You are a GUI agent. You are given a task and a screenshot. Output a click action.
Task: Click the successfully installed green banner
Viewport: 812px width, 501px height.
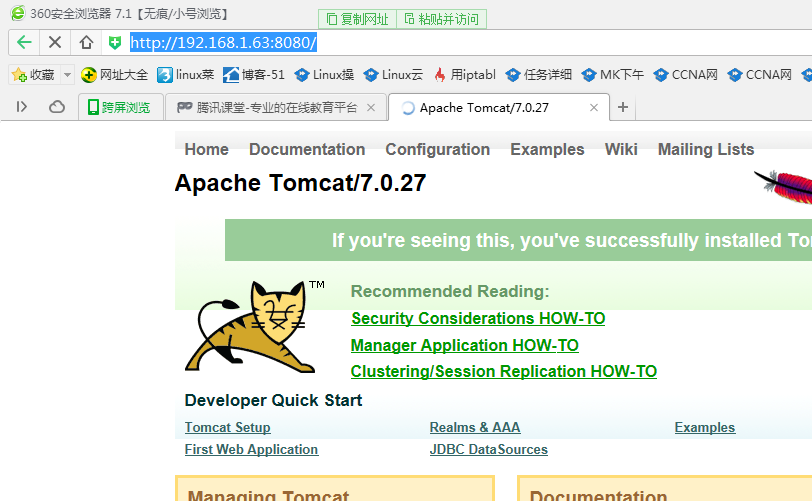pyautogui.click(x=518, y=240)
